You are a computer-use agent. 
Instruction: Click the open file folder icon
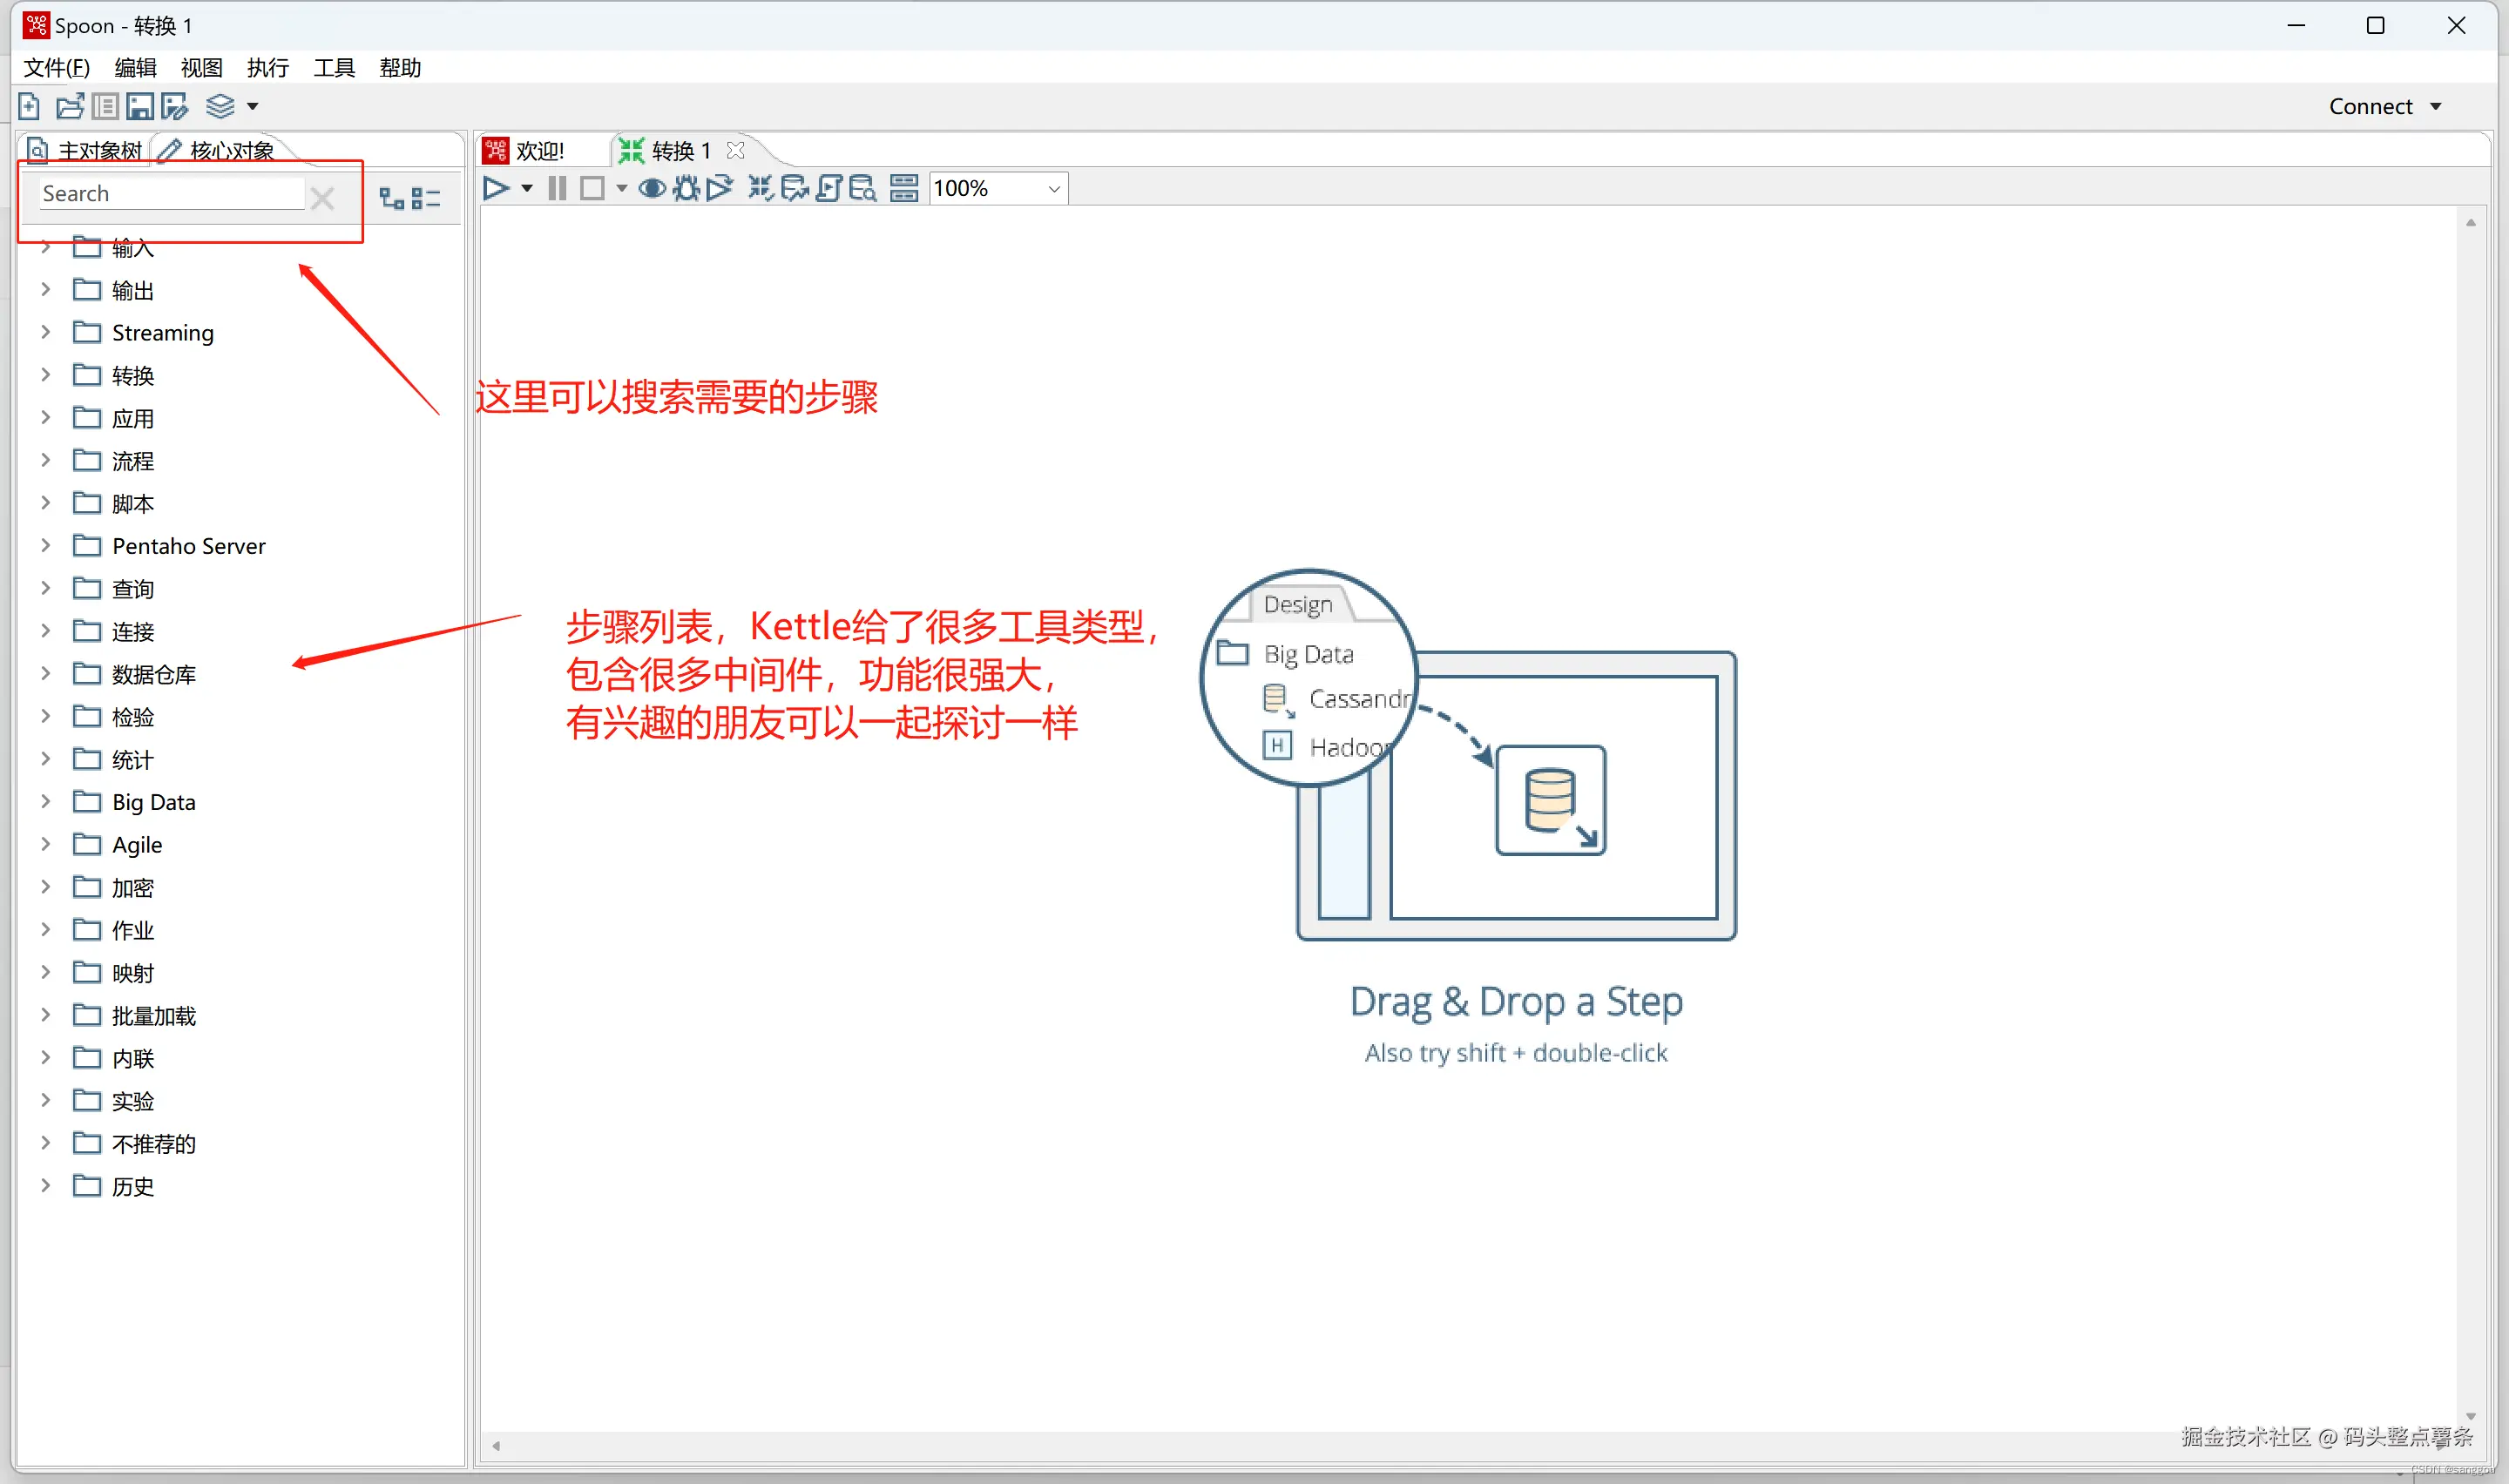69,106
